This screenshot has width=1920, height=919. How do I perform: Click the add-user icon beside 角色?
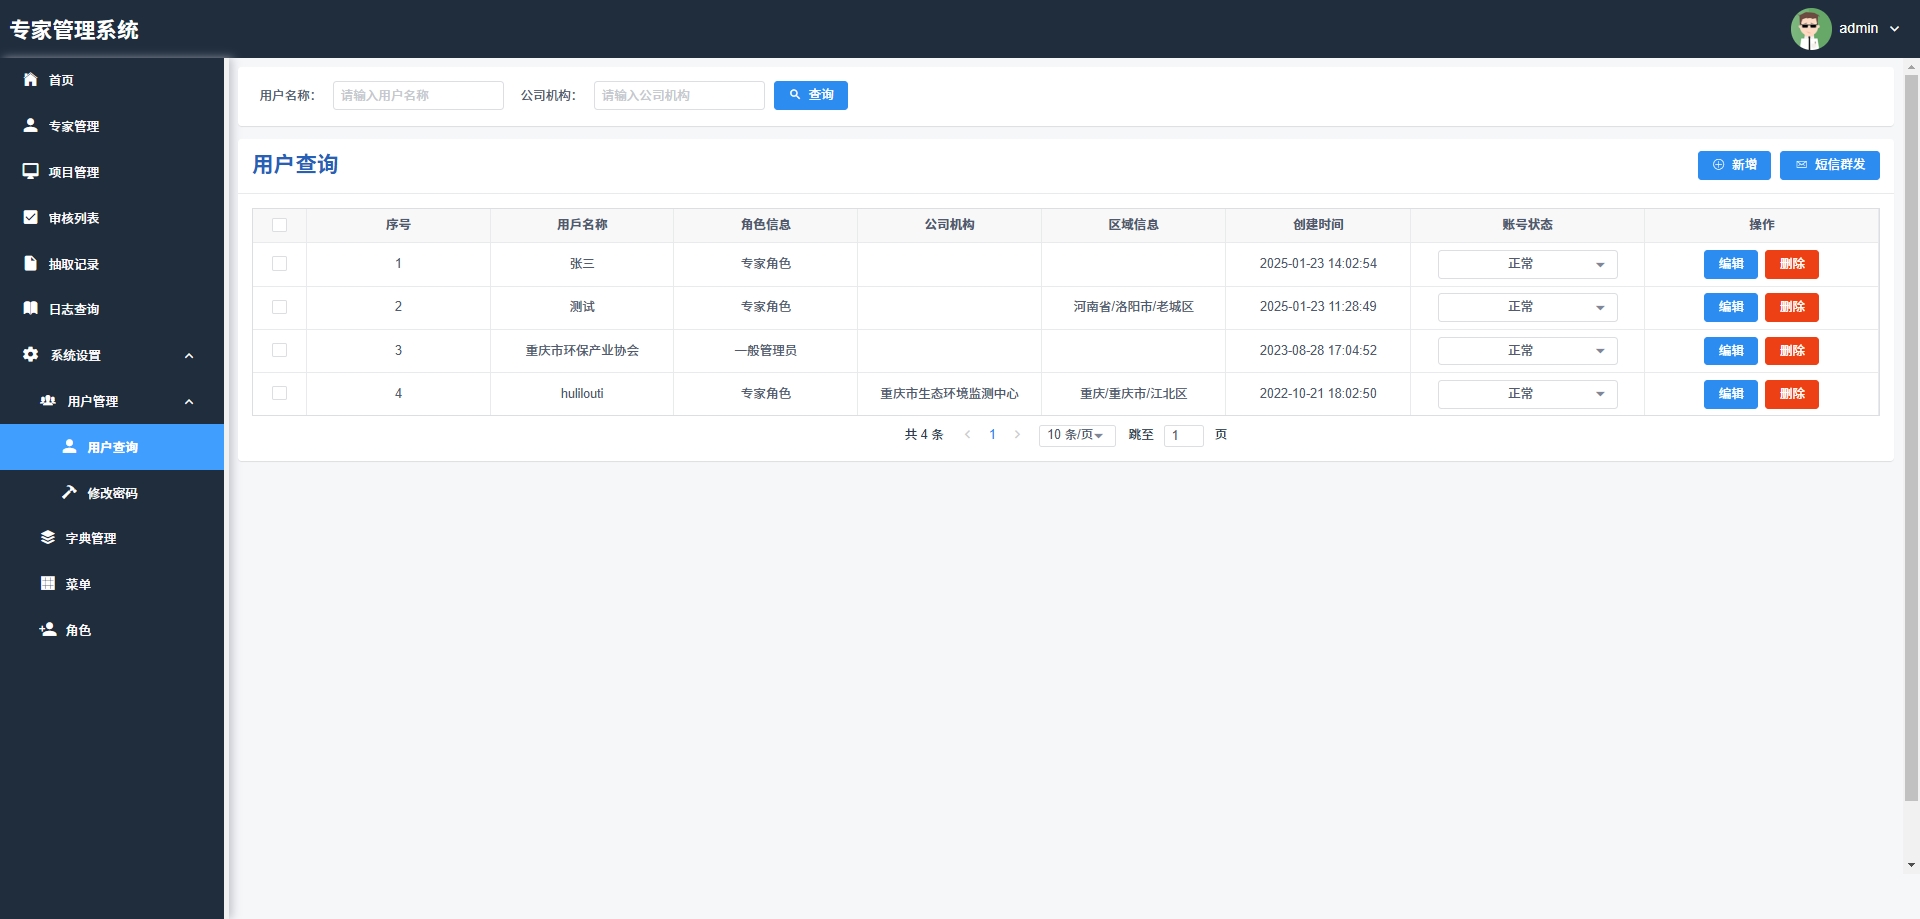pyautogui.click(x=47, y=629)
